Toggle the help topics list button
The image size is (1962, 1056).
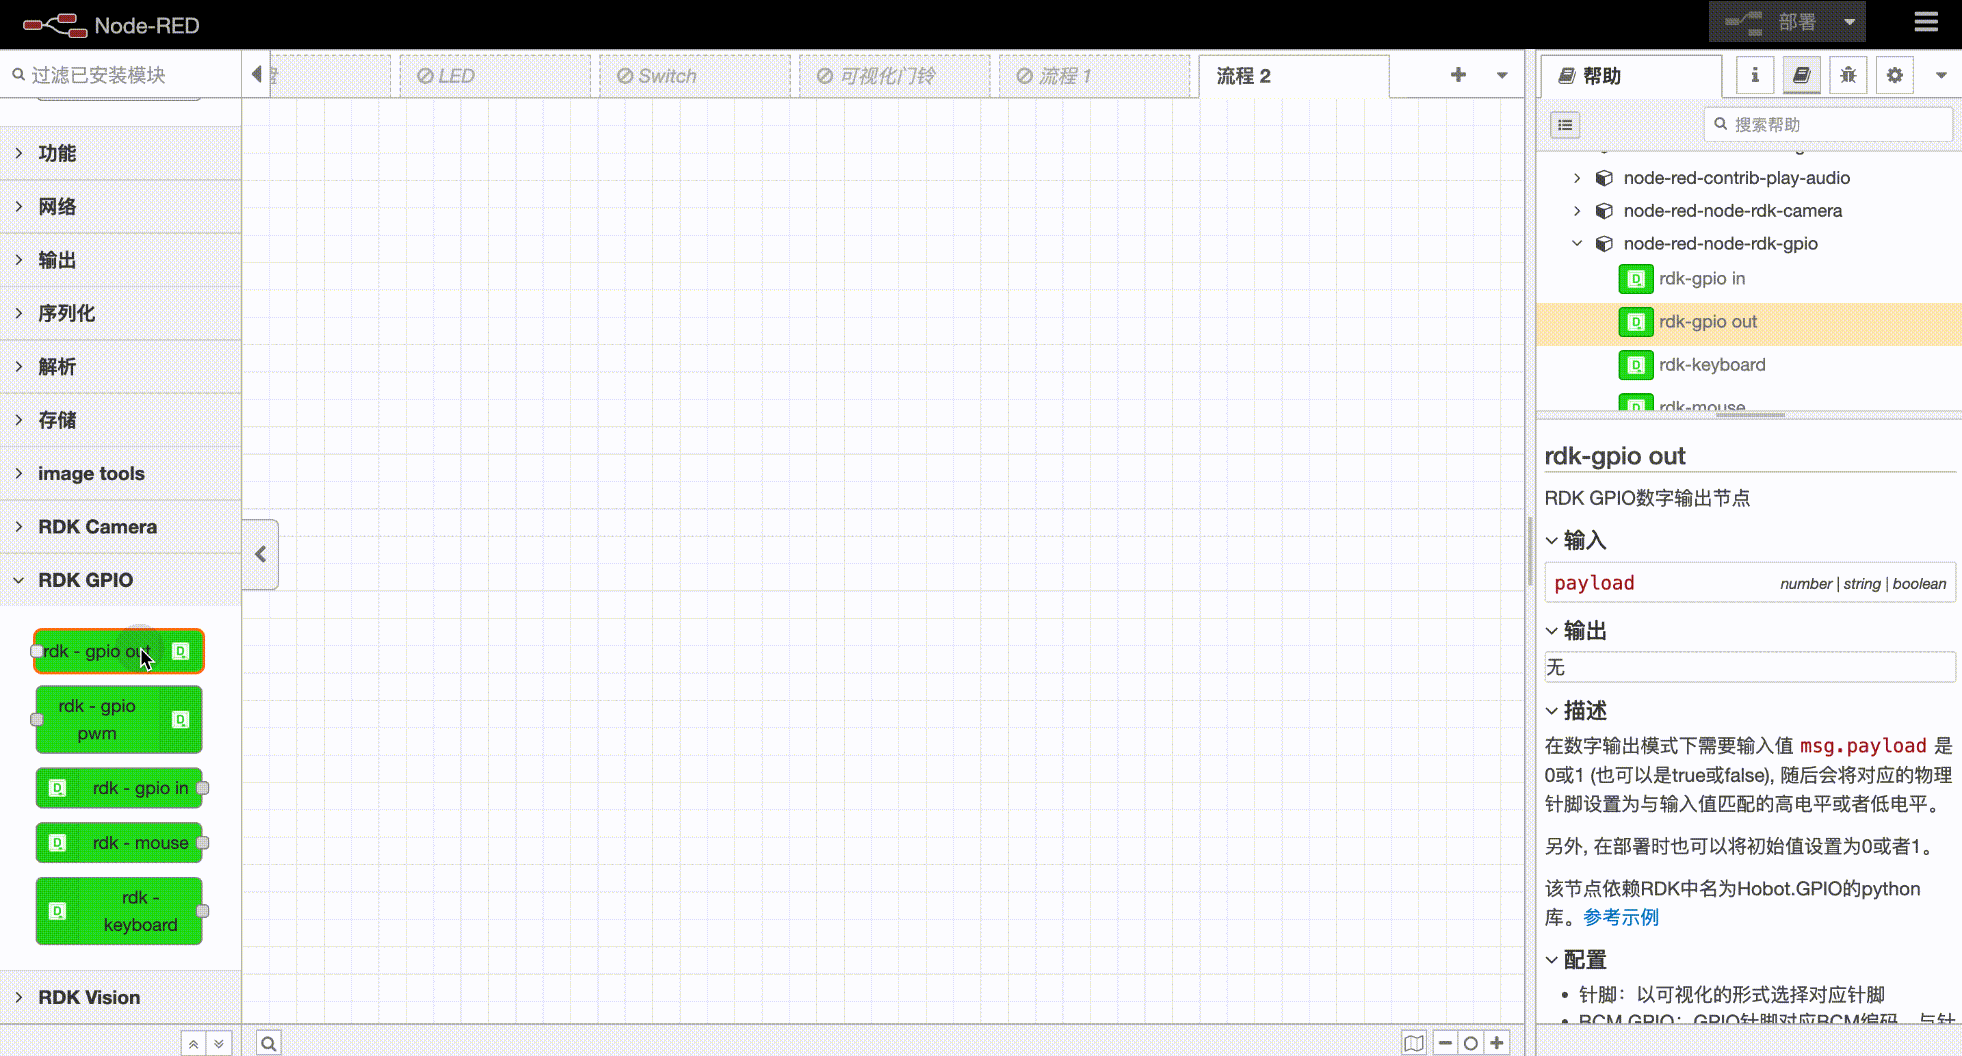point(1565,125)
